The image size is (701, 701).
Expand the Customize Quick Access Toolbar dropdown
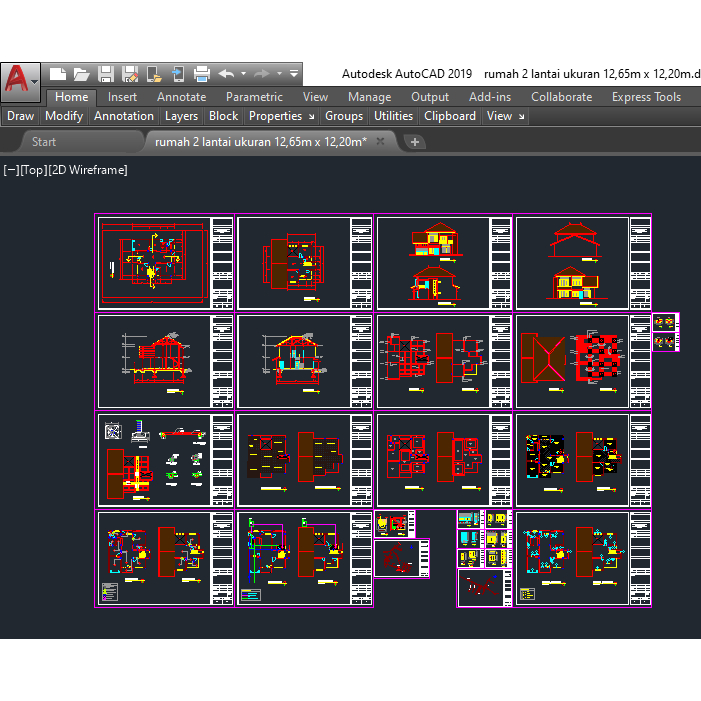click(x=294, y=74)
